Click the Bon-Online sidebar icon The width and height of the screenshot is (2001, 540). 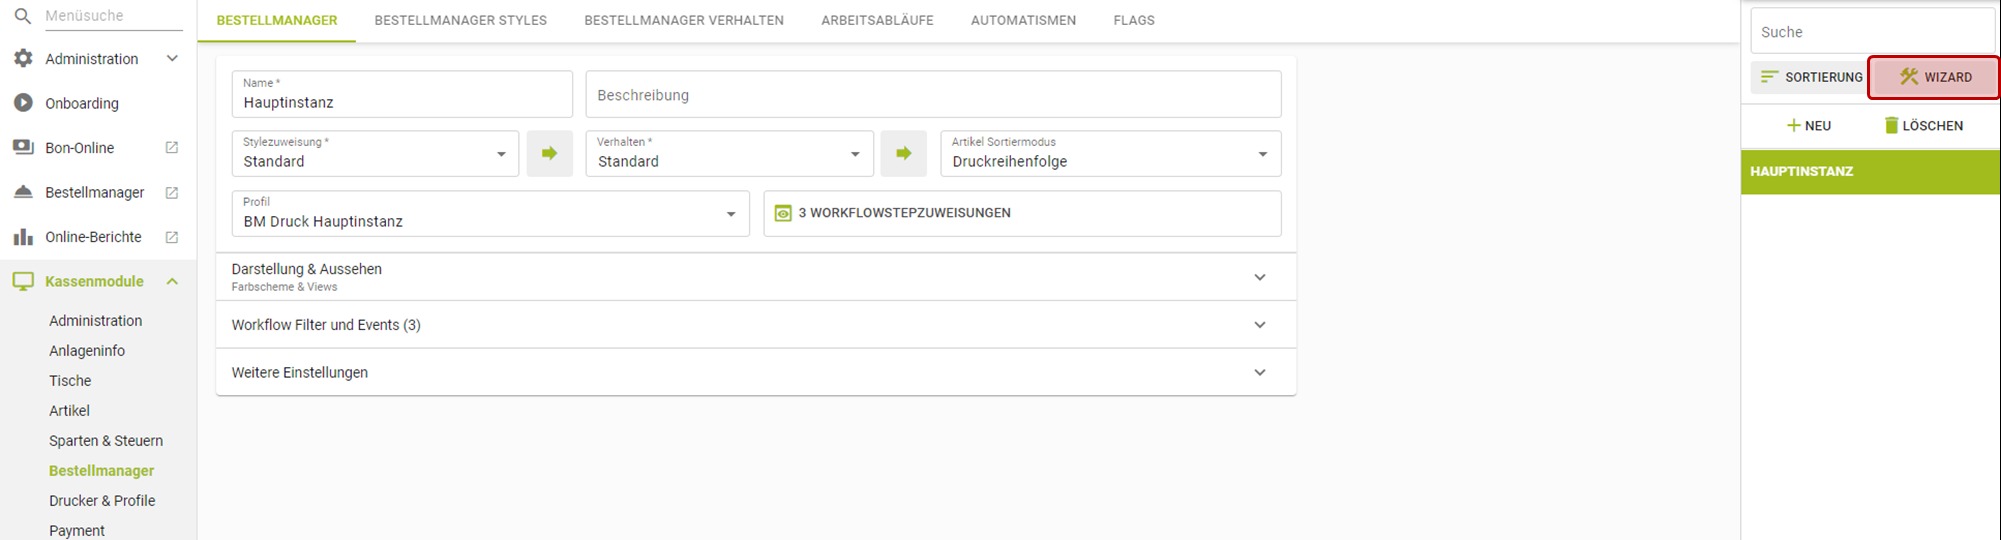click(23, 147)
